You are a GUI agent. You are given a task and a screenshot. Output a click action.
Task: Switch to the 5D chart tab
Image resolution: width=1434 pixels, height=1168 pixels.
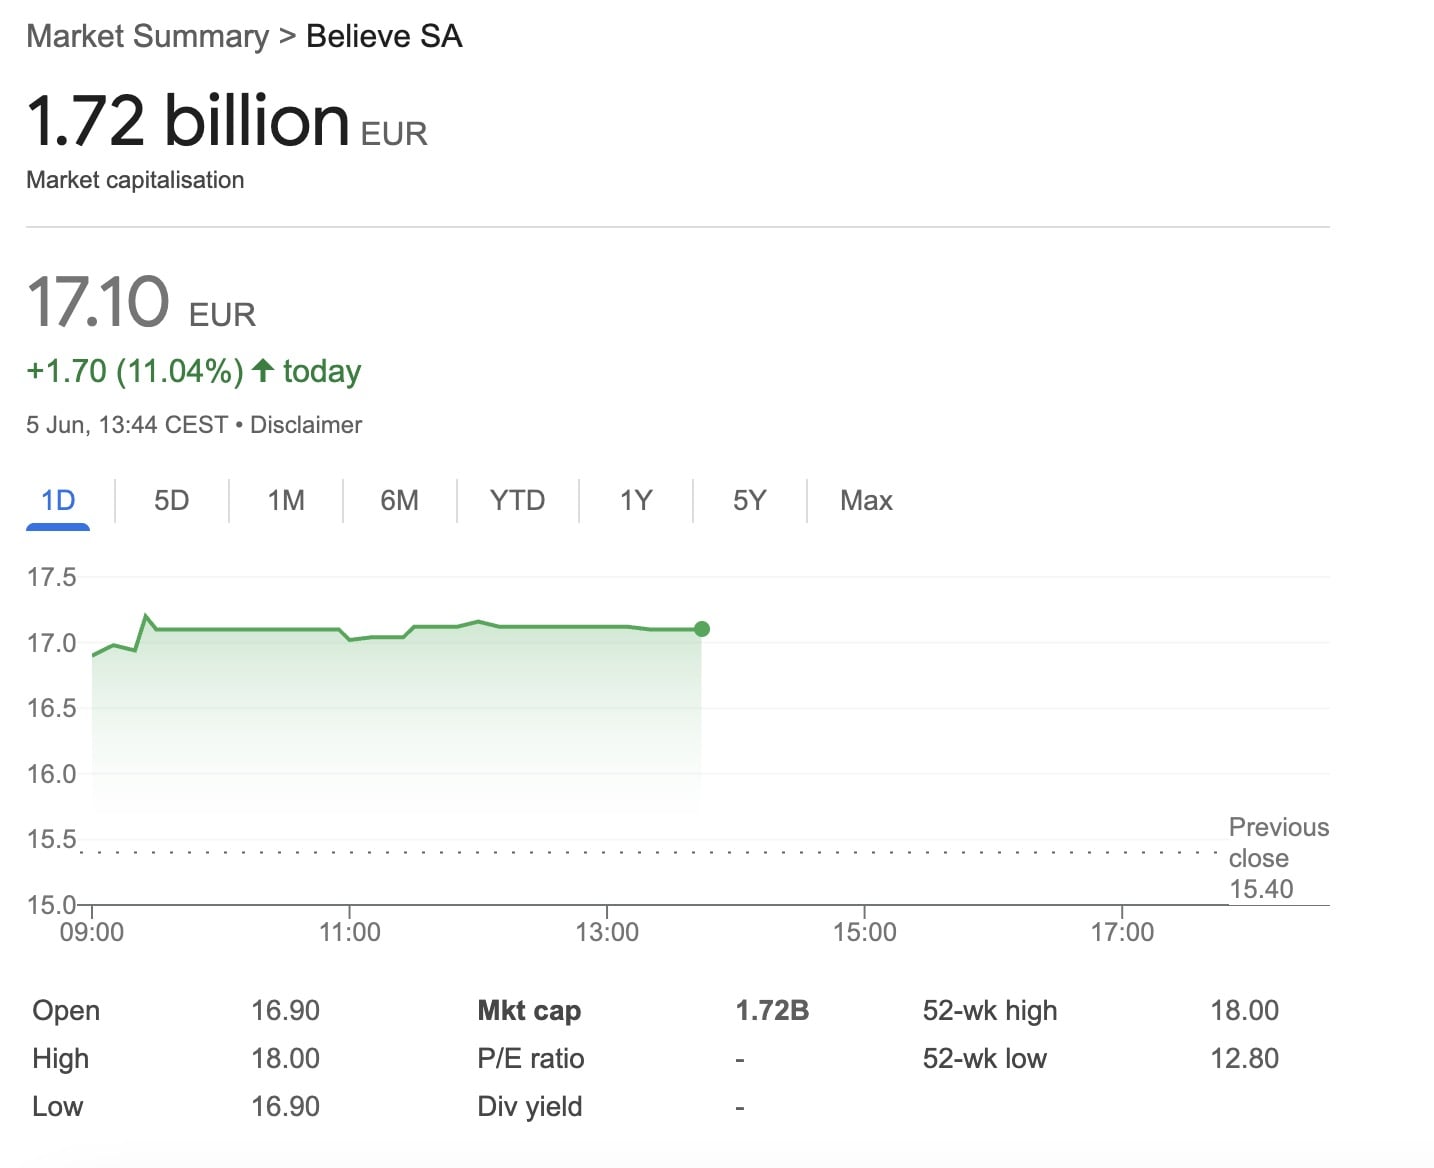coord(171,500)
